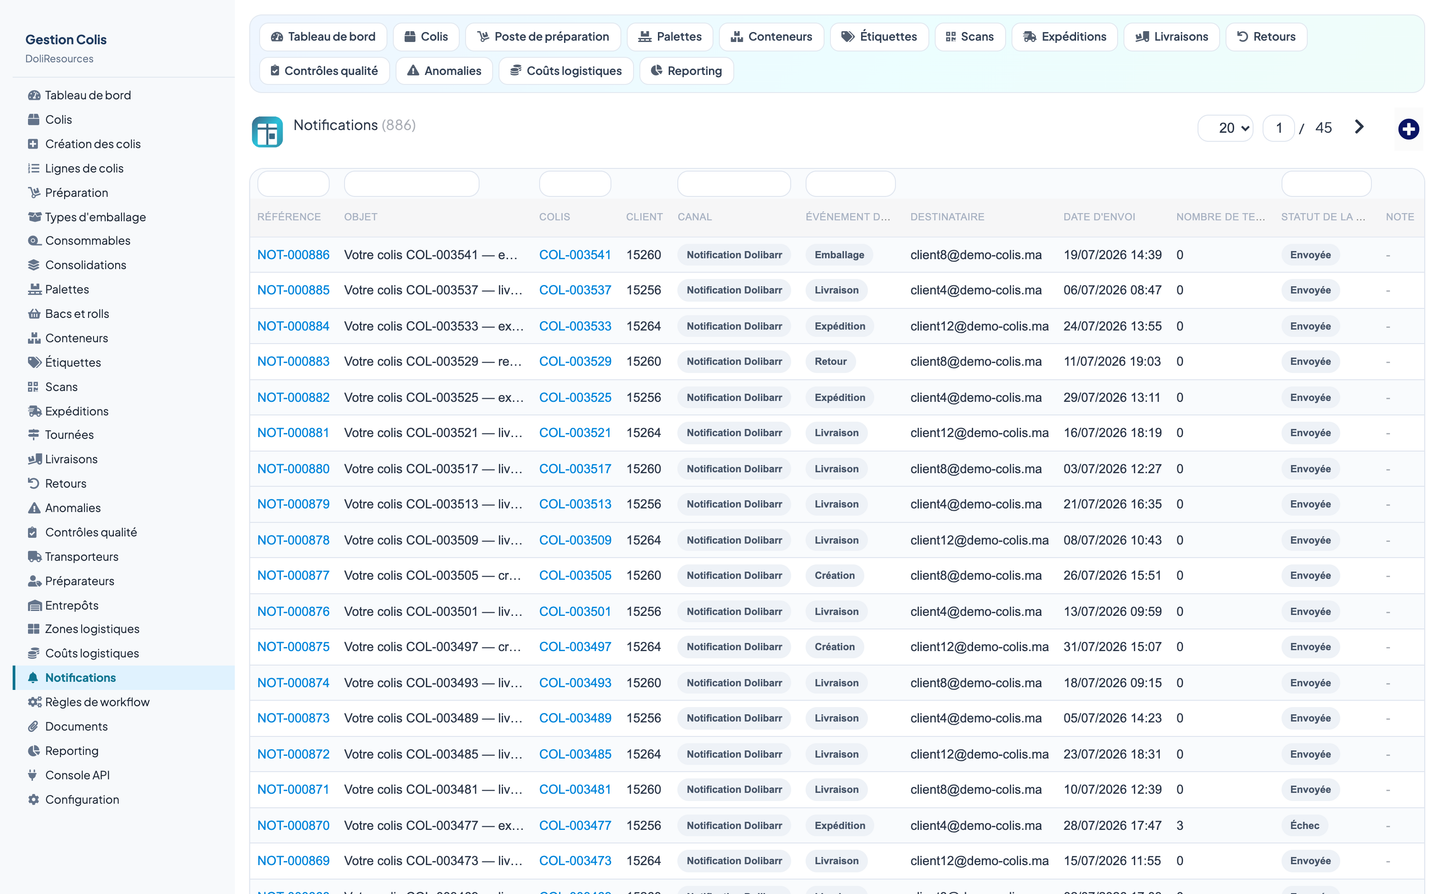Click the Gestion Colis module title
This screenshot has width=1445, height=894.
pyautogui.click(x=66, y=40)
